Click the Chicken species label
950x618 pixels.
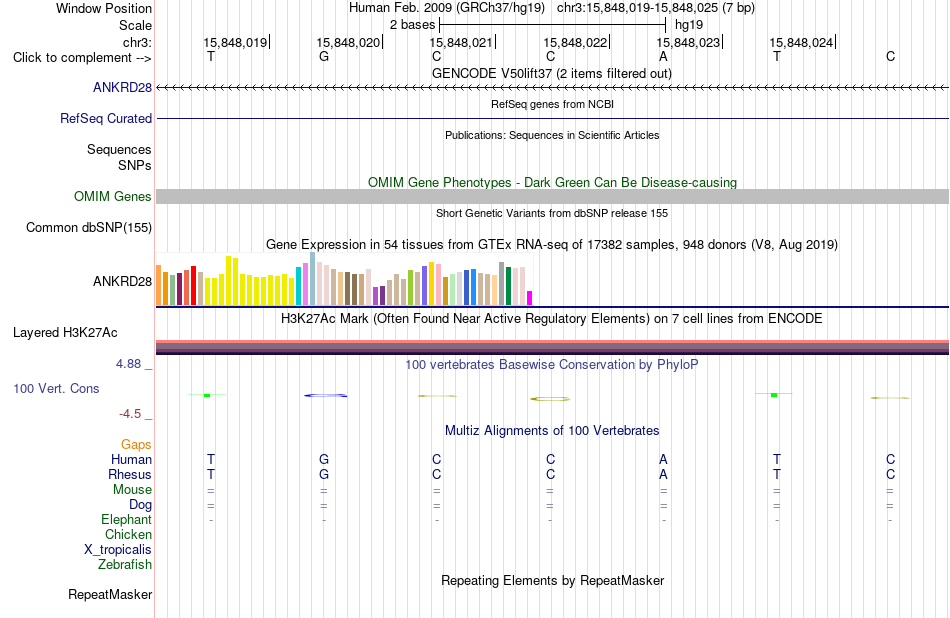click(x=128, y=534)
